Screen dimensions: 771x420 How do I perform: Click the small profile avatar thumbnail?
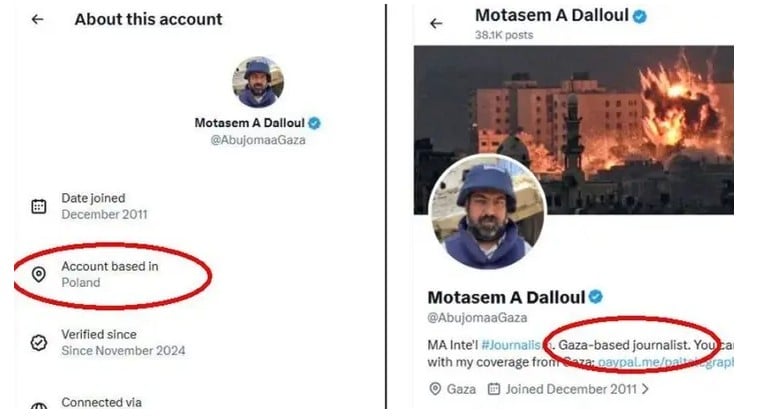tap(258, 82)
